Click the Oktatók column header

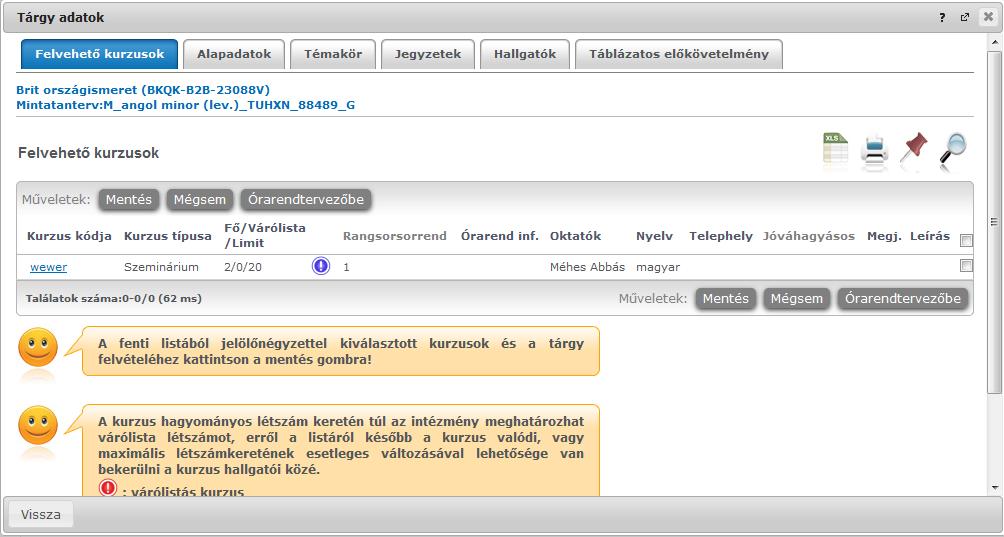click(575, 236)
